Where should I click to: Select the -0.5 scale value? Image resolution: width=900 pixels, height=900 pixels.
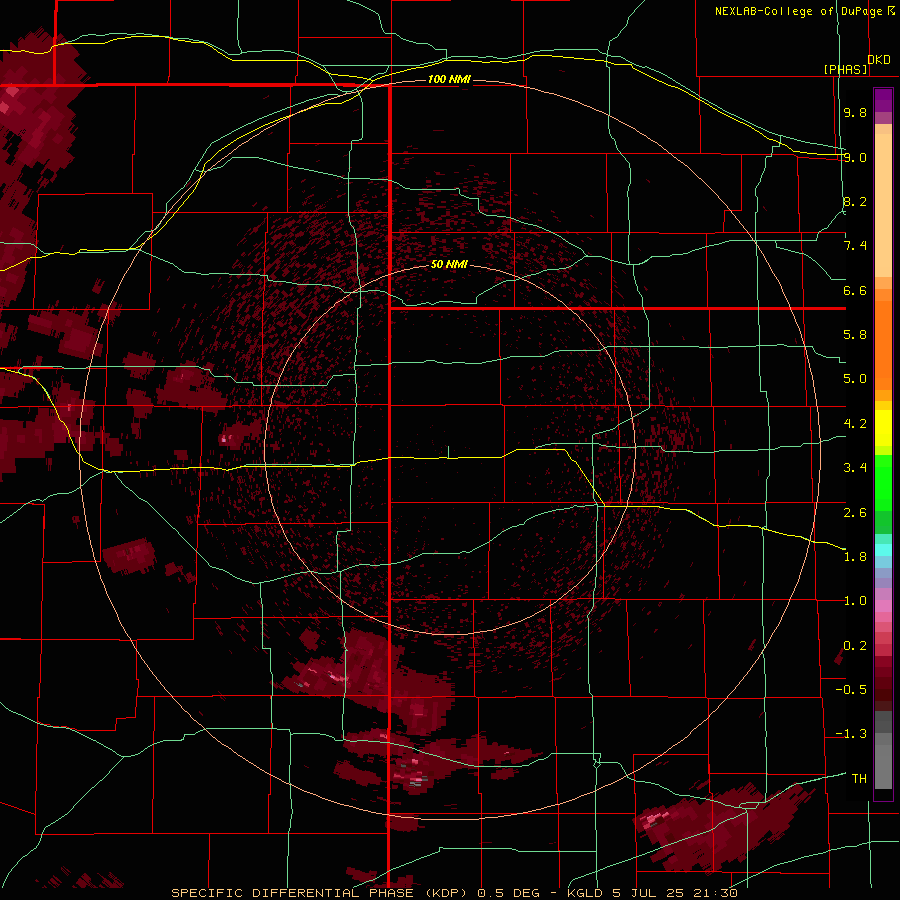coord(851,689)
